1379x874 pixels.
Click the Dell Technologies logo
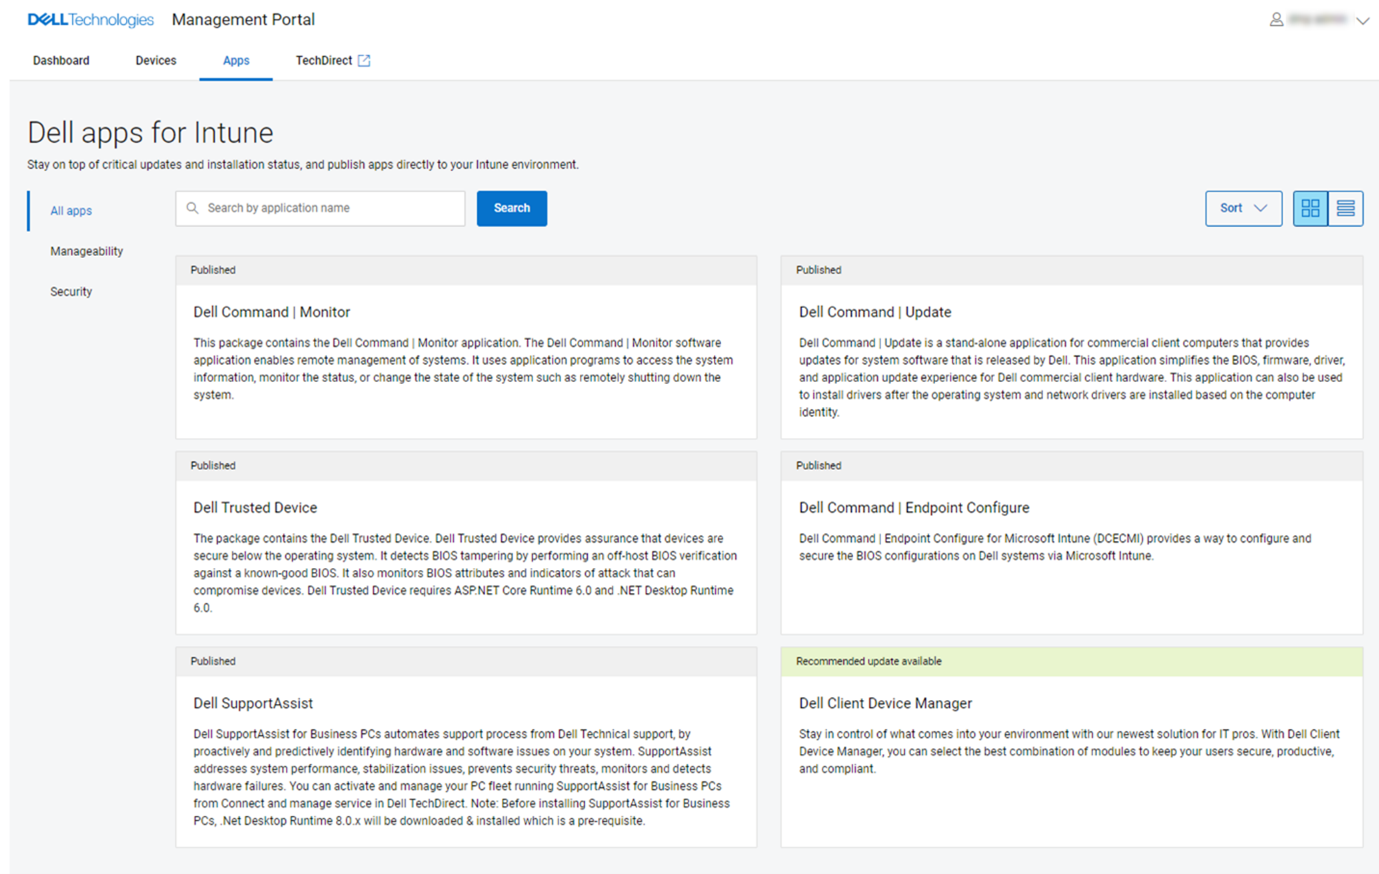click(x=90, y=20)
